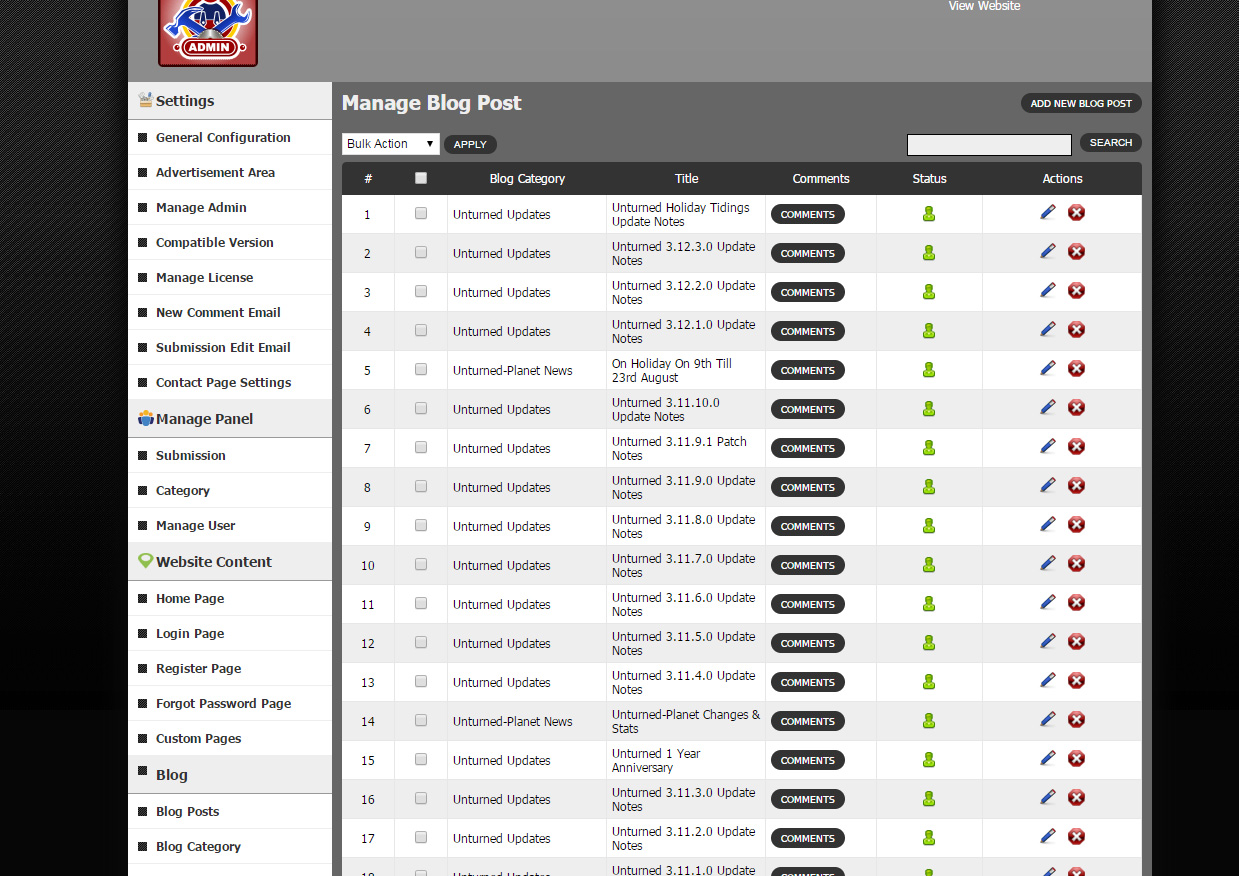The image size is (1239, 876).
Task: Check the Unturned 3.11.6.0 row checkbox
Action: pos(421,603)
